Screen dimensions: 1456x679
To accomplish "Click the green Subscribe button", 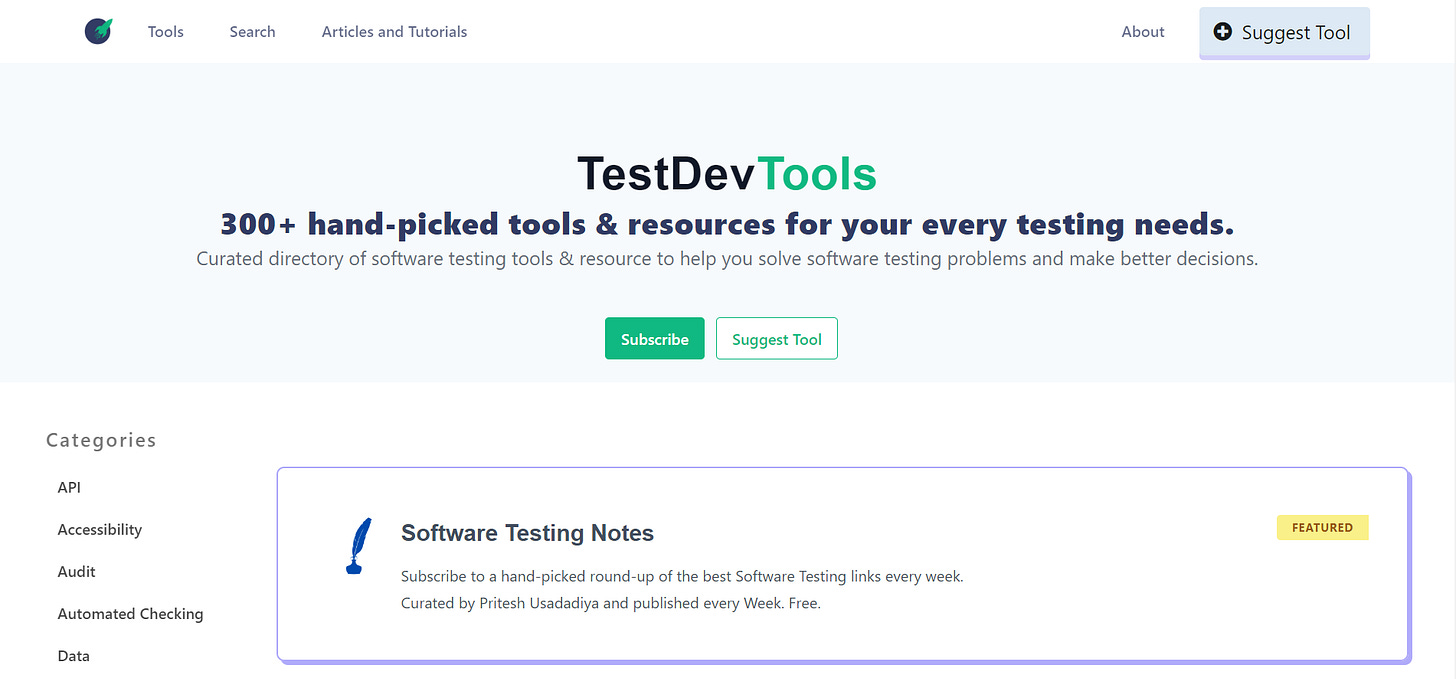I will tap(655, 339).
